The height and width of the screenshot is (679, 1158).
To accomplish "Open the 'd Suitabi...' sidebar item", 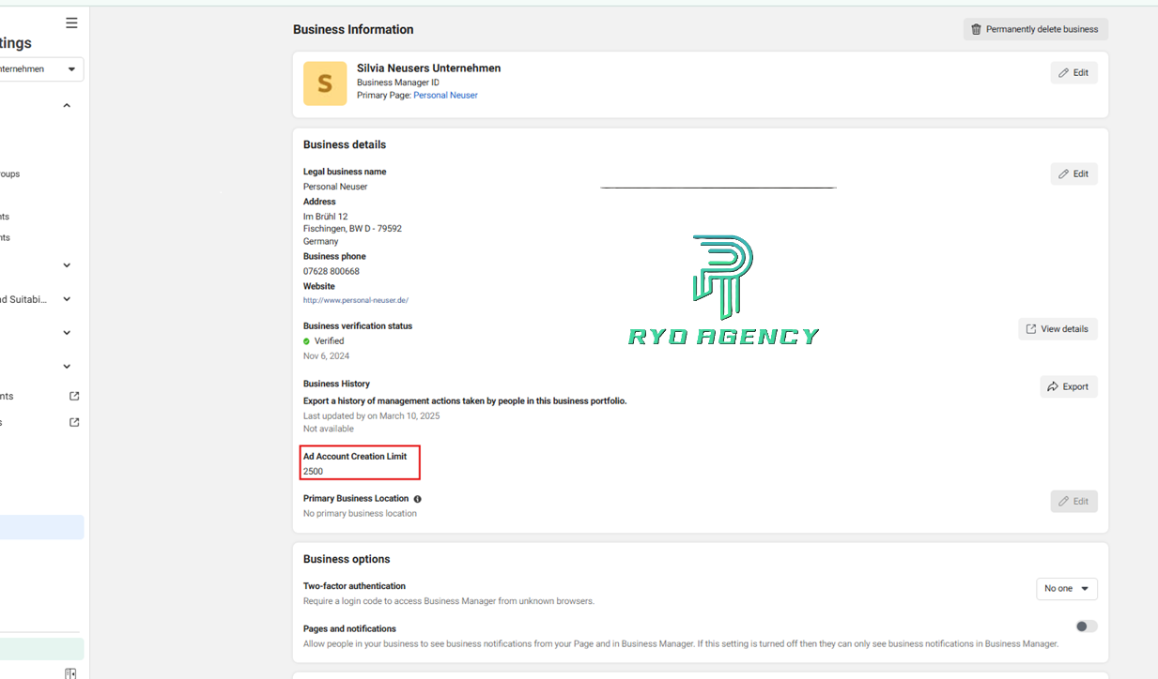I will (24, 299).
